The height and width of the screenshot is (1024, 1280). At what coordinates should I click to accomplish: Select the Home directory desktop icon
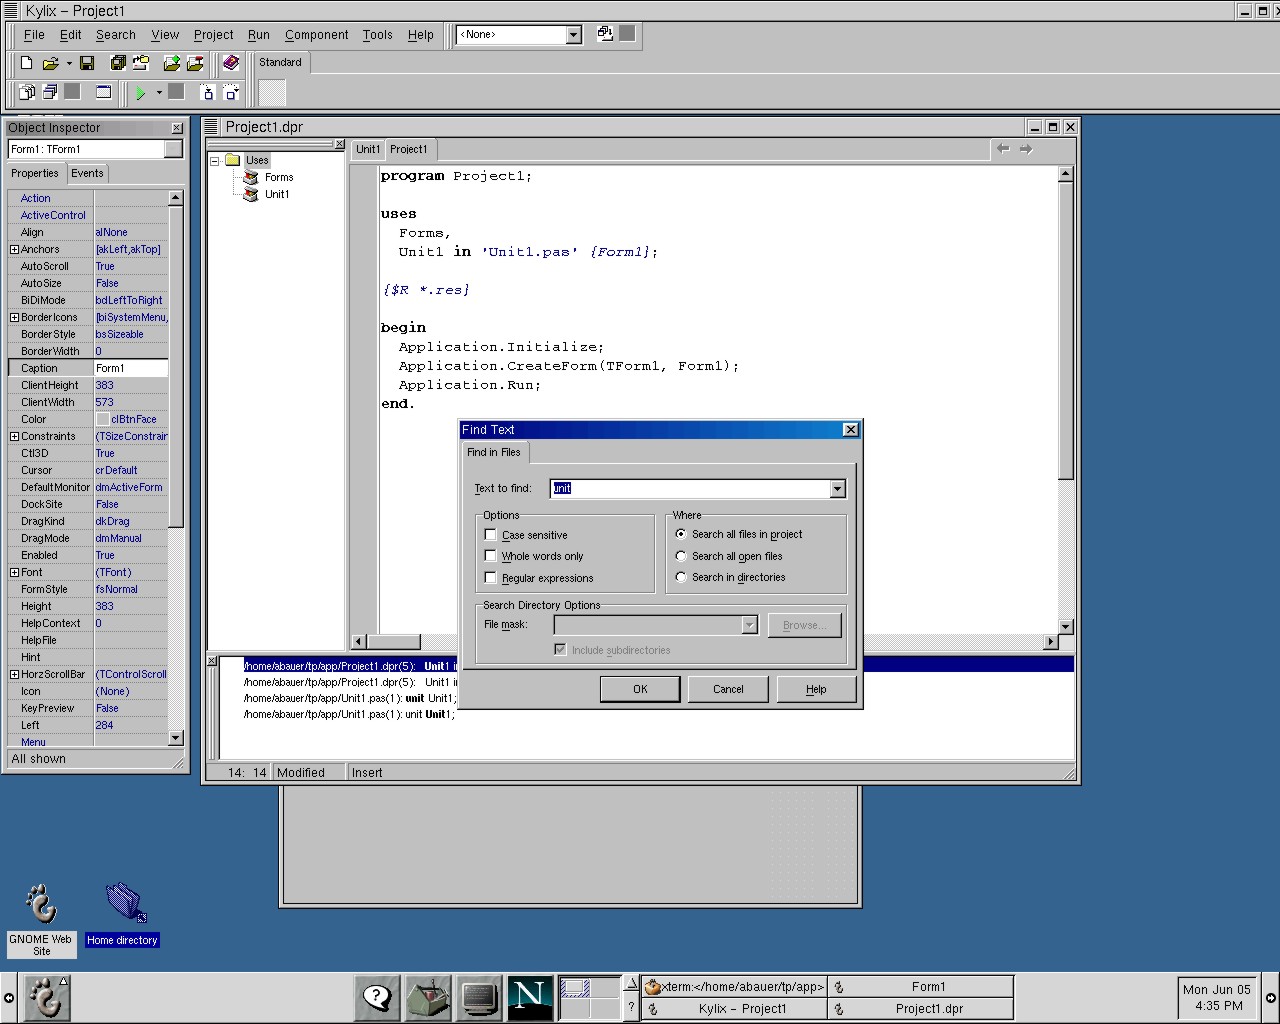click(x=123, y=914)
